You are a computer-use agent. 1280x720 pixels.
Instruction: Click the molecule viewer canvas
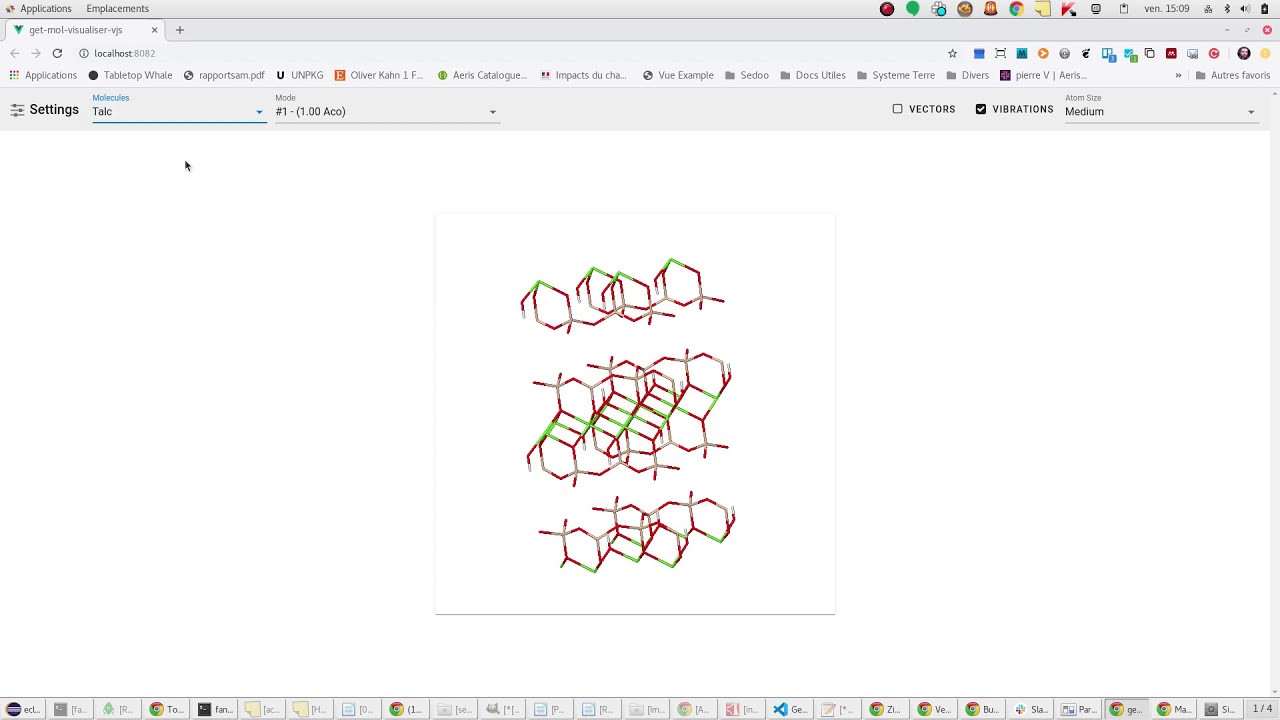tap(635, 414)
